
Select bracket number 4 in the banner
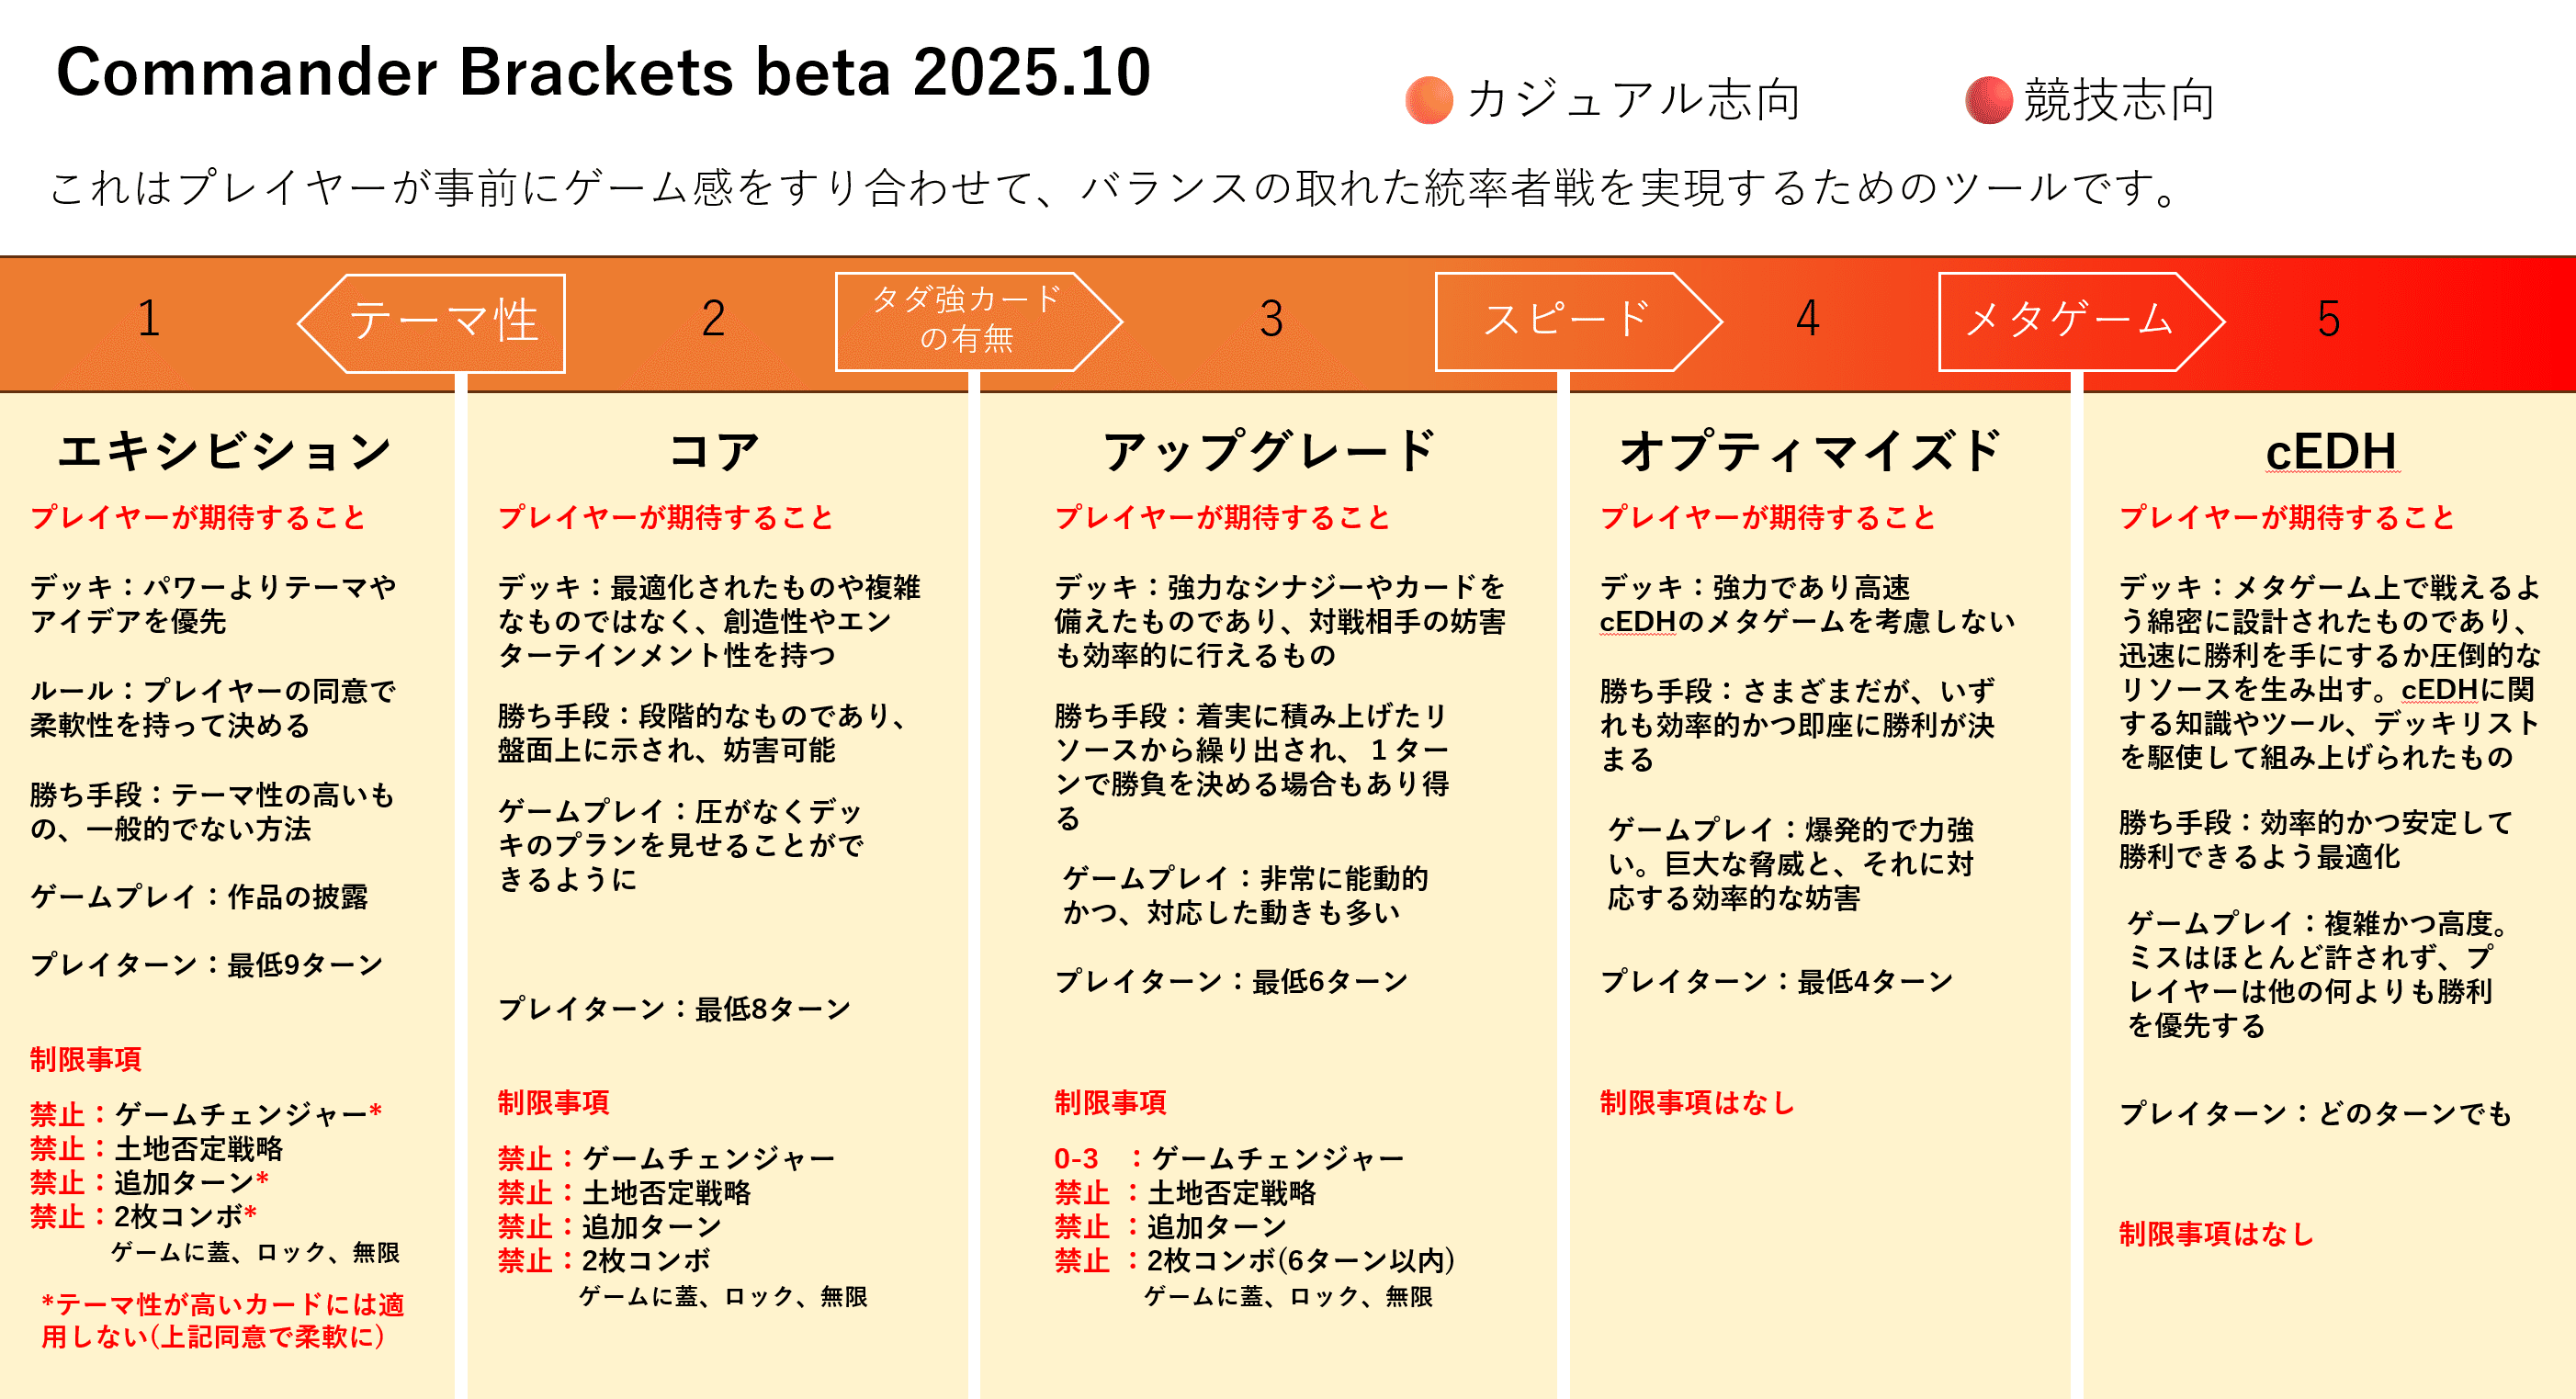[1807, 319]
